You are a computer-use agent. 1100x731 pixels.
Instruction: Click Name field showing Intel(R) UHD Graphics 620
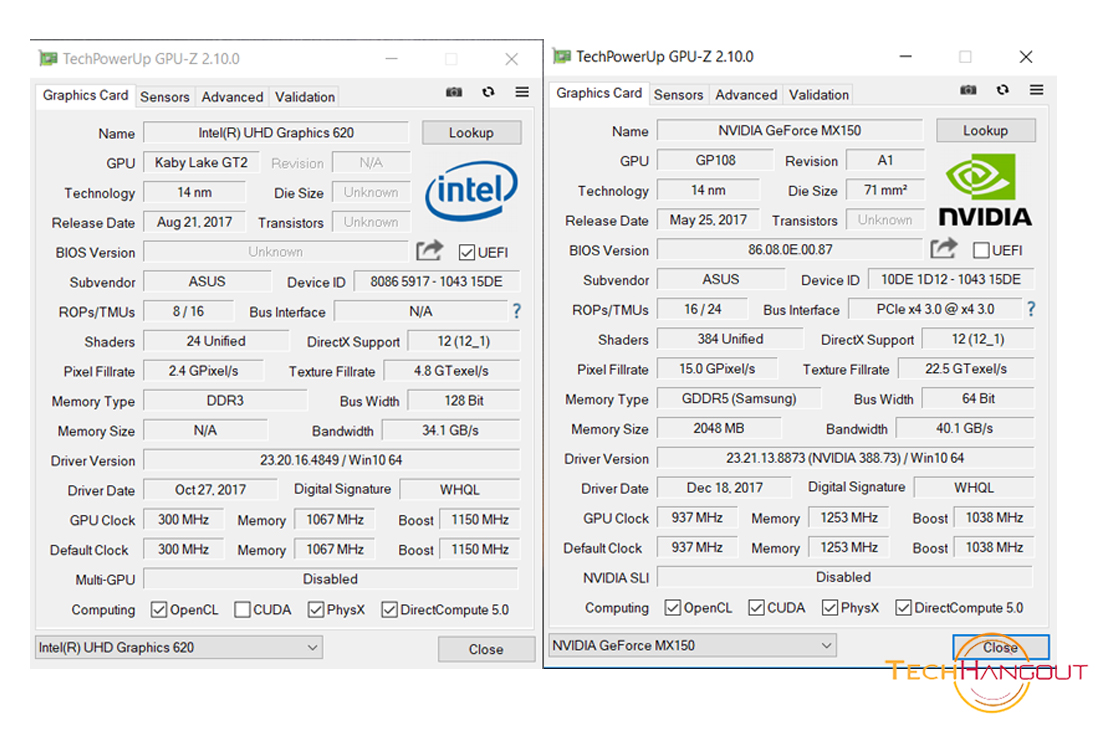click(276, 133)
